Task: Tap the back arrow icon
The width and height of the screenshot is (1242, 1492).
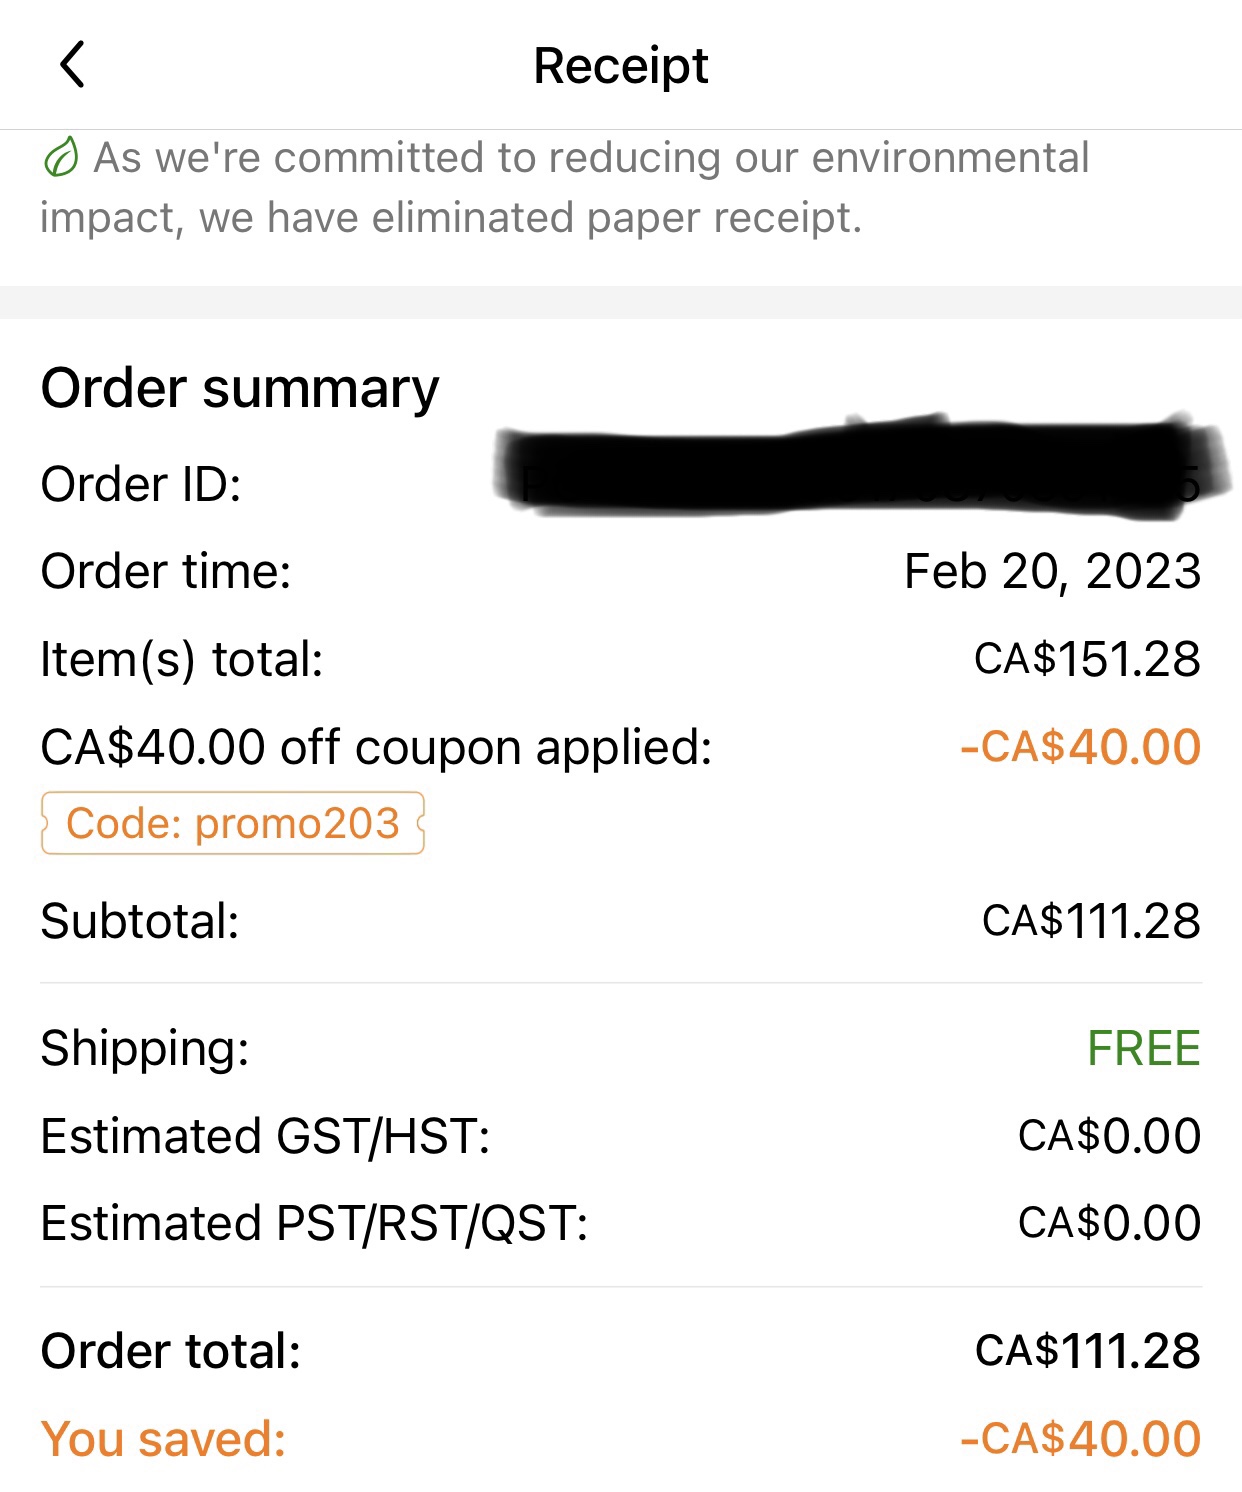Action: tap(72, 65)
